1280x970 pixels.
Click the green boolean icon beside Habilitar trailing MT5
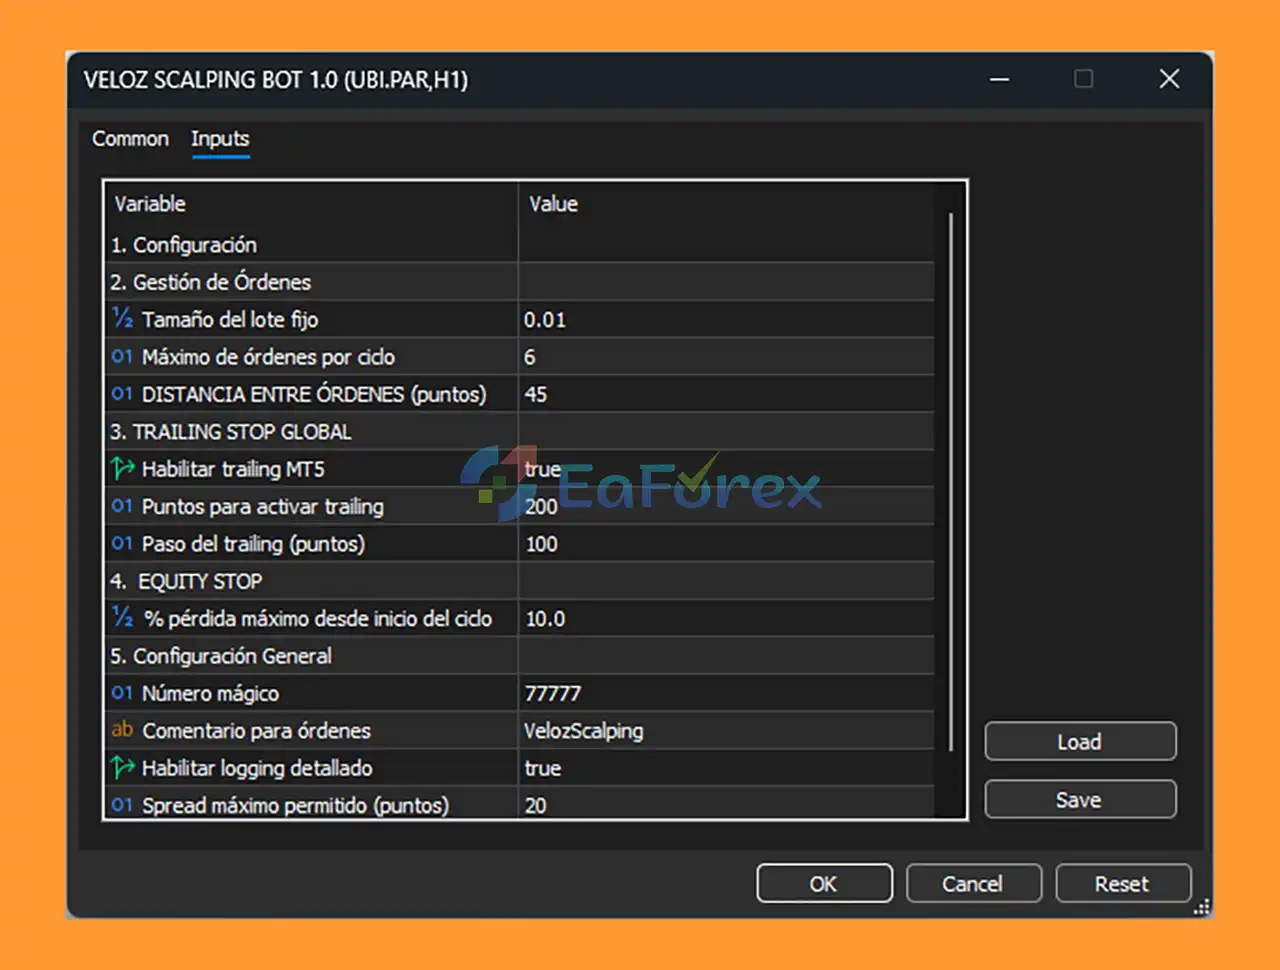[122, 468]
